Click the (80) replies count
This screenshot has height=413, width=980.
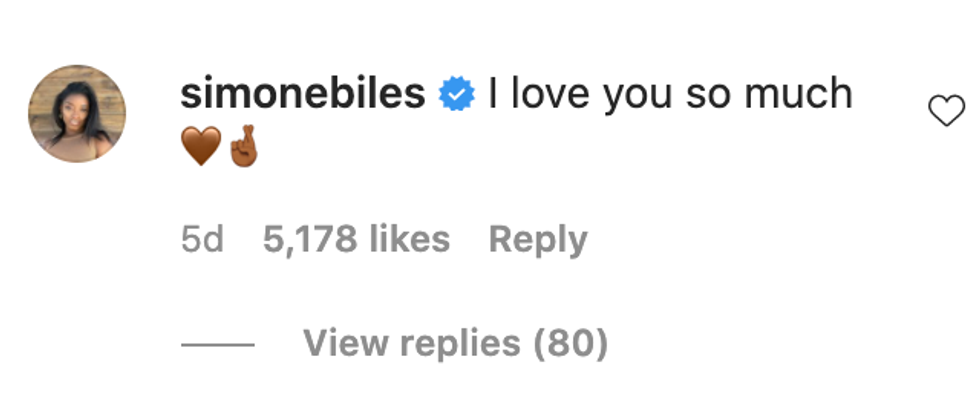click(x=570, y=344)
